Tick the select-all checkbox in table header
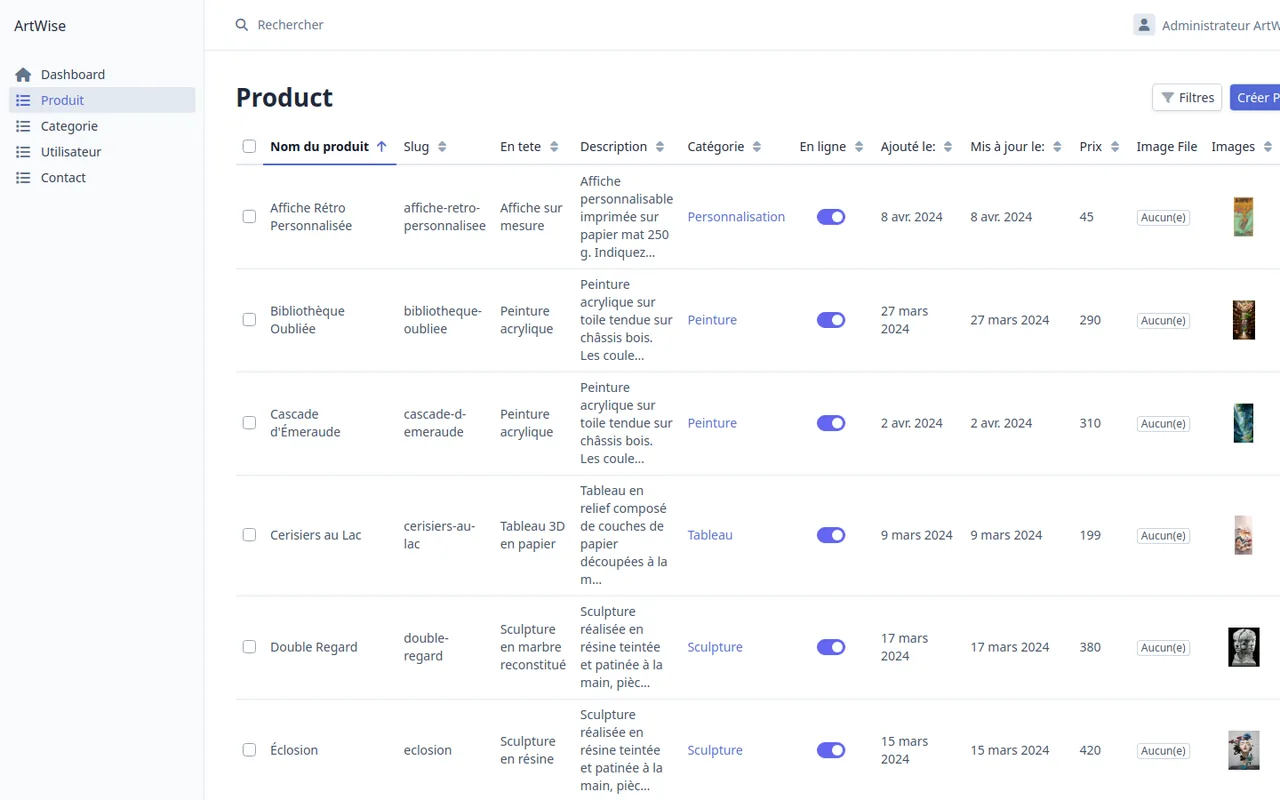Image resolution: width=1280 pixels, height=800 pixels. coord(249,147)
